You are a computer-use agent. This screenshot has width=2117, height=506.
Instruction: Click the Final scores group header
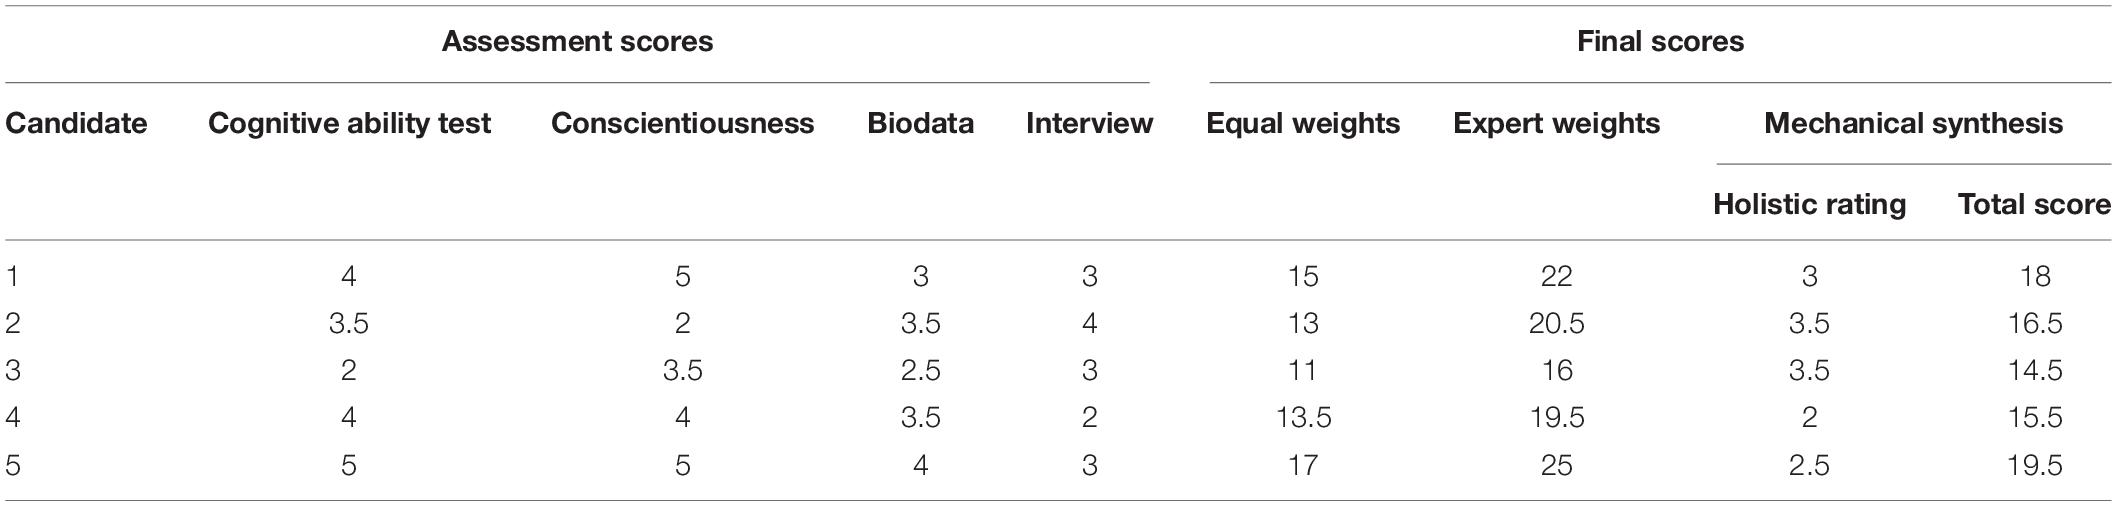pos(1660,42)
